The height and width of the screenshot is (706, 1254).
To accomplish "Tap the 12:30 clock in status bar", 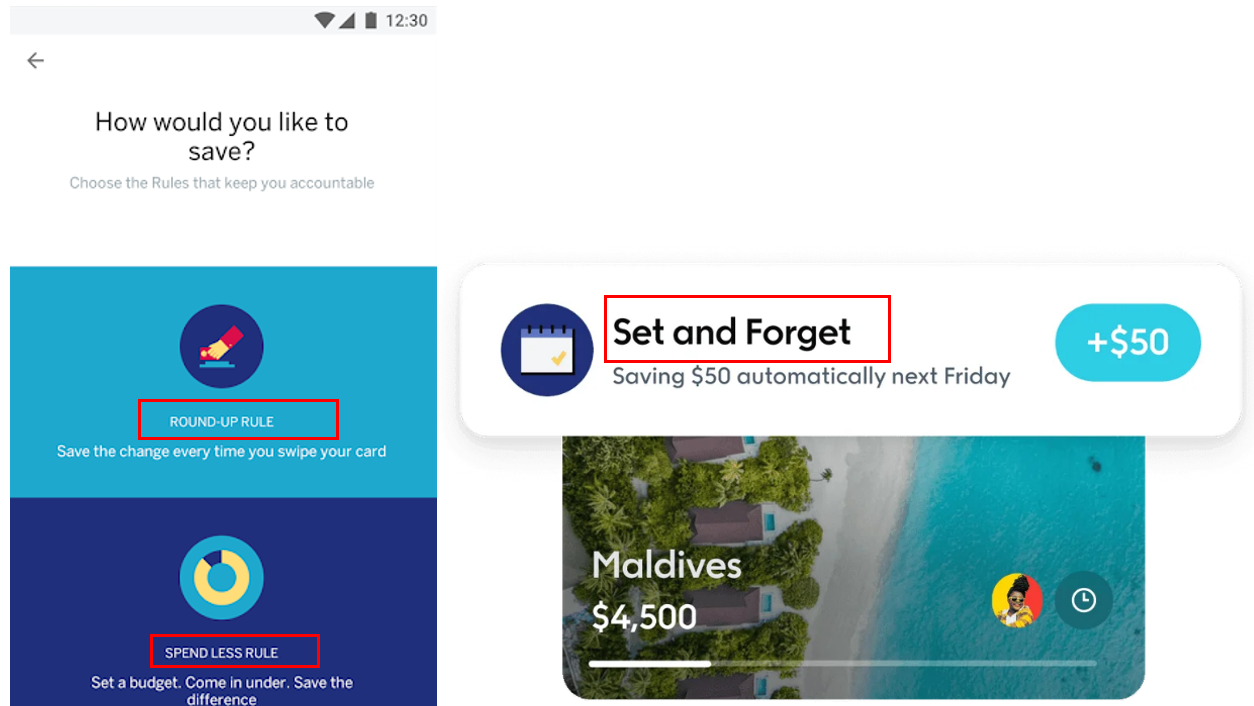I will [x=407, y=20].
